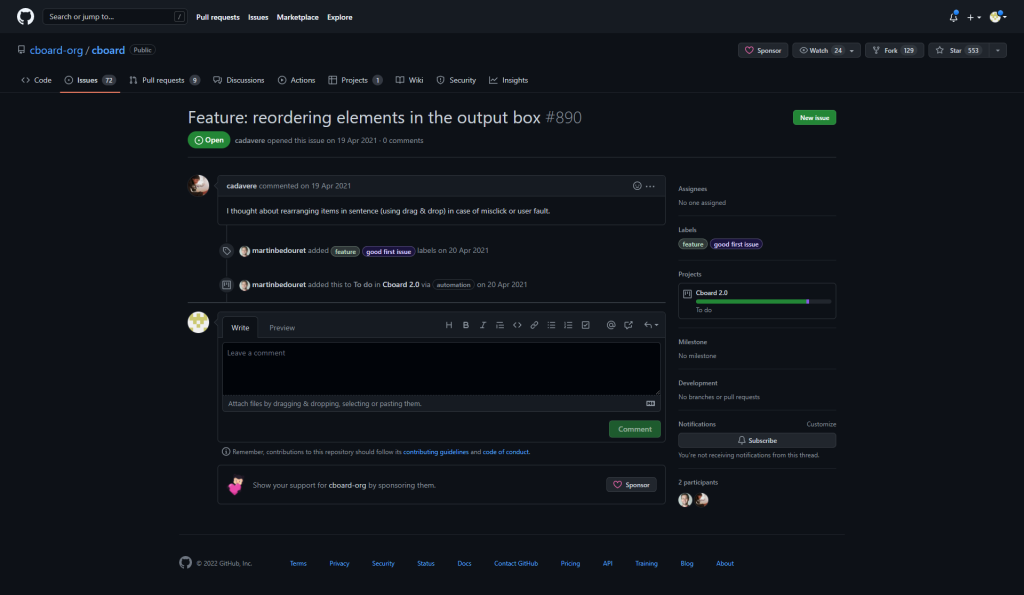This screenshot has width=1024, height=595.
Task: Open the repository Projects tab
Action: click(x=355, y=80)
